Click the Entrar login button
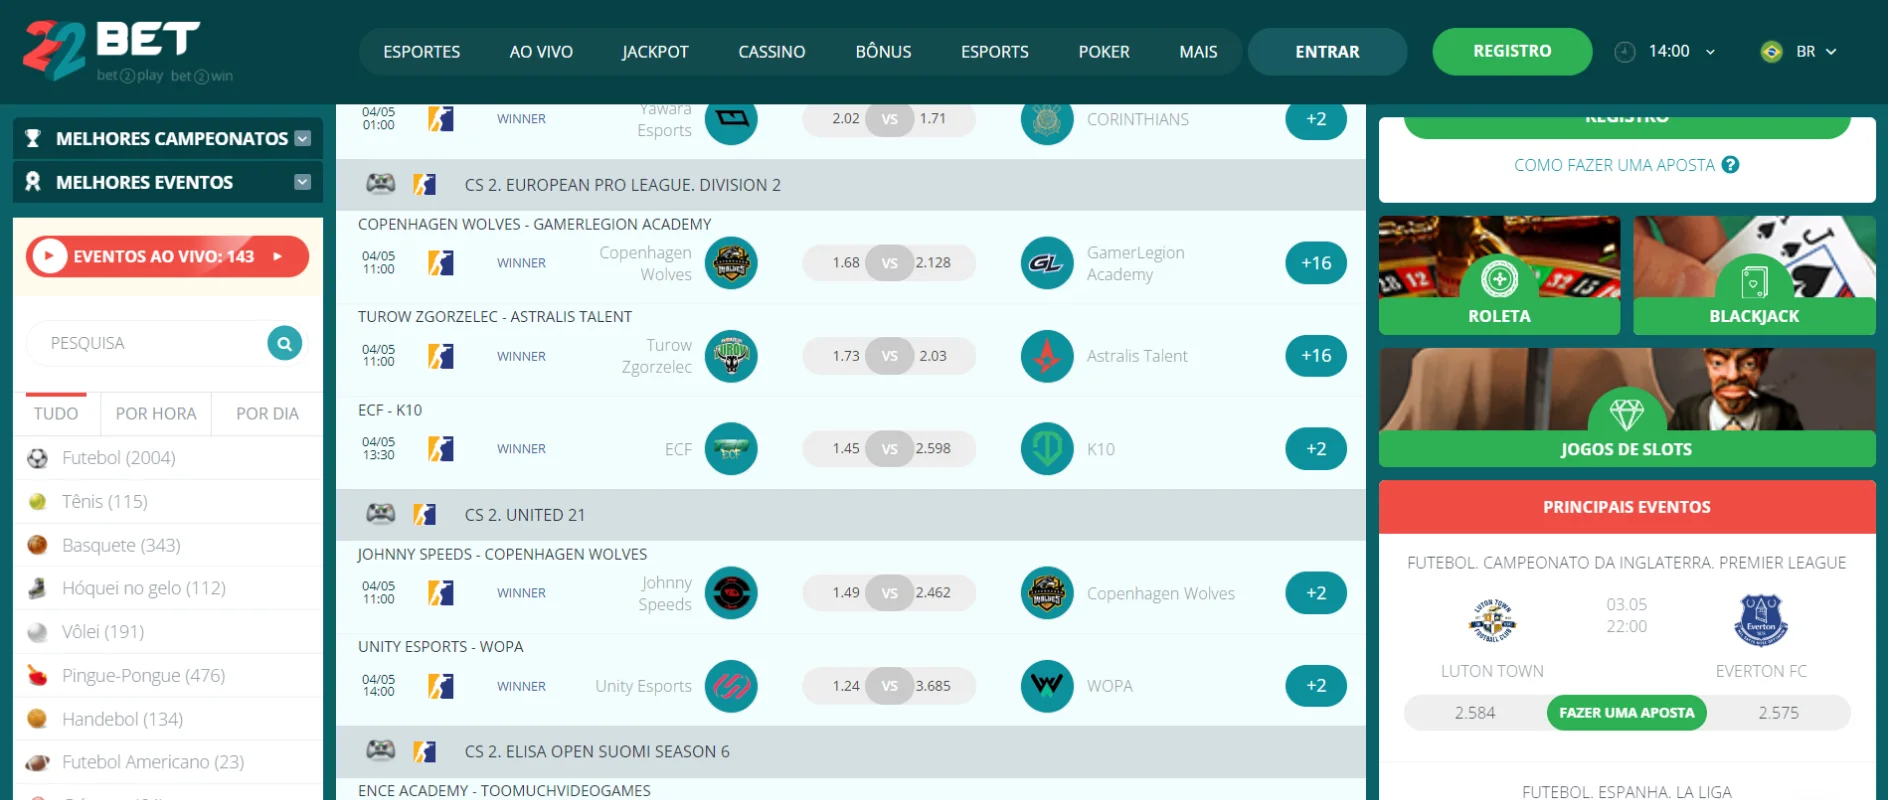The image size is (1888, 800). click(x=1327, y=52)
